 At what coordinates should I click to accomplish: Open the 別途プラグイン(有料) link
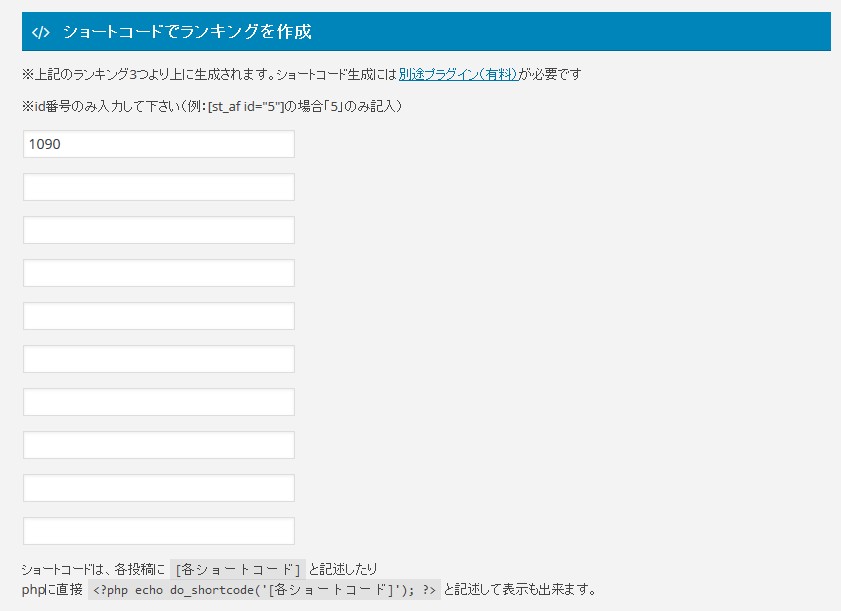coord(458,74)
